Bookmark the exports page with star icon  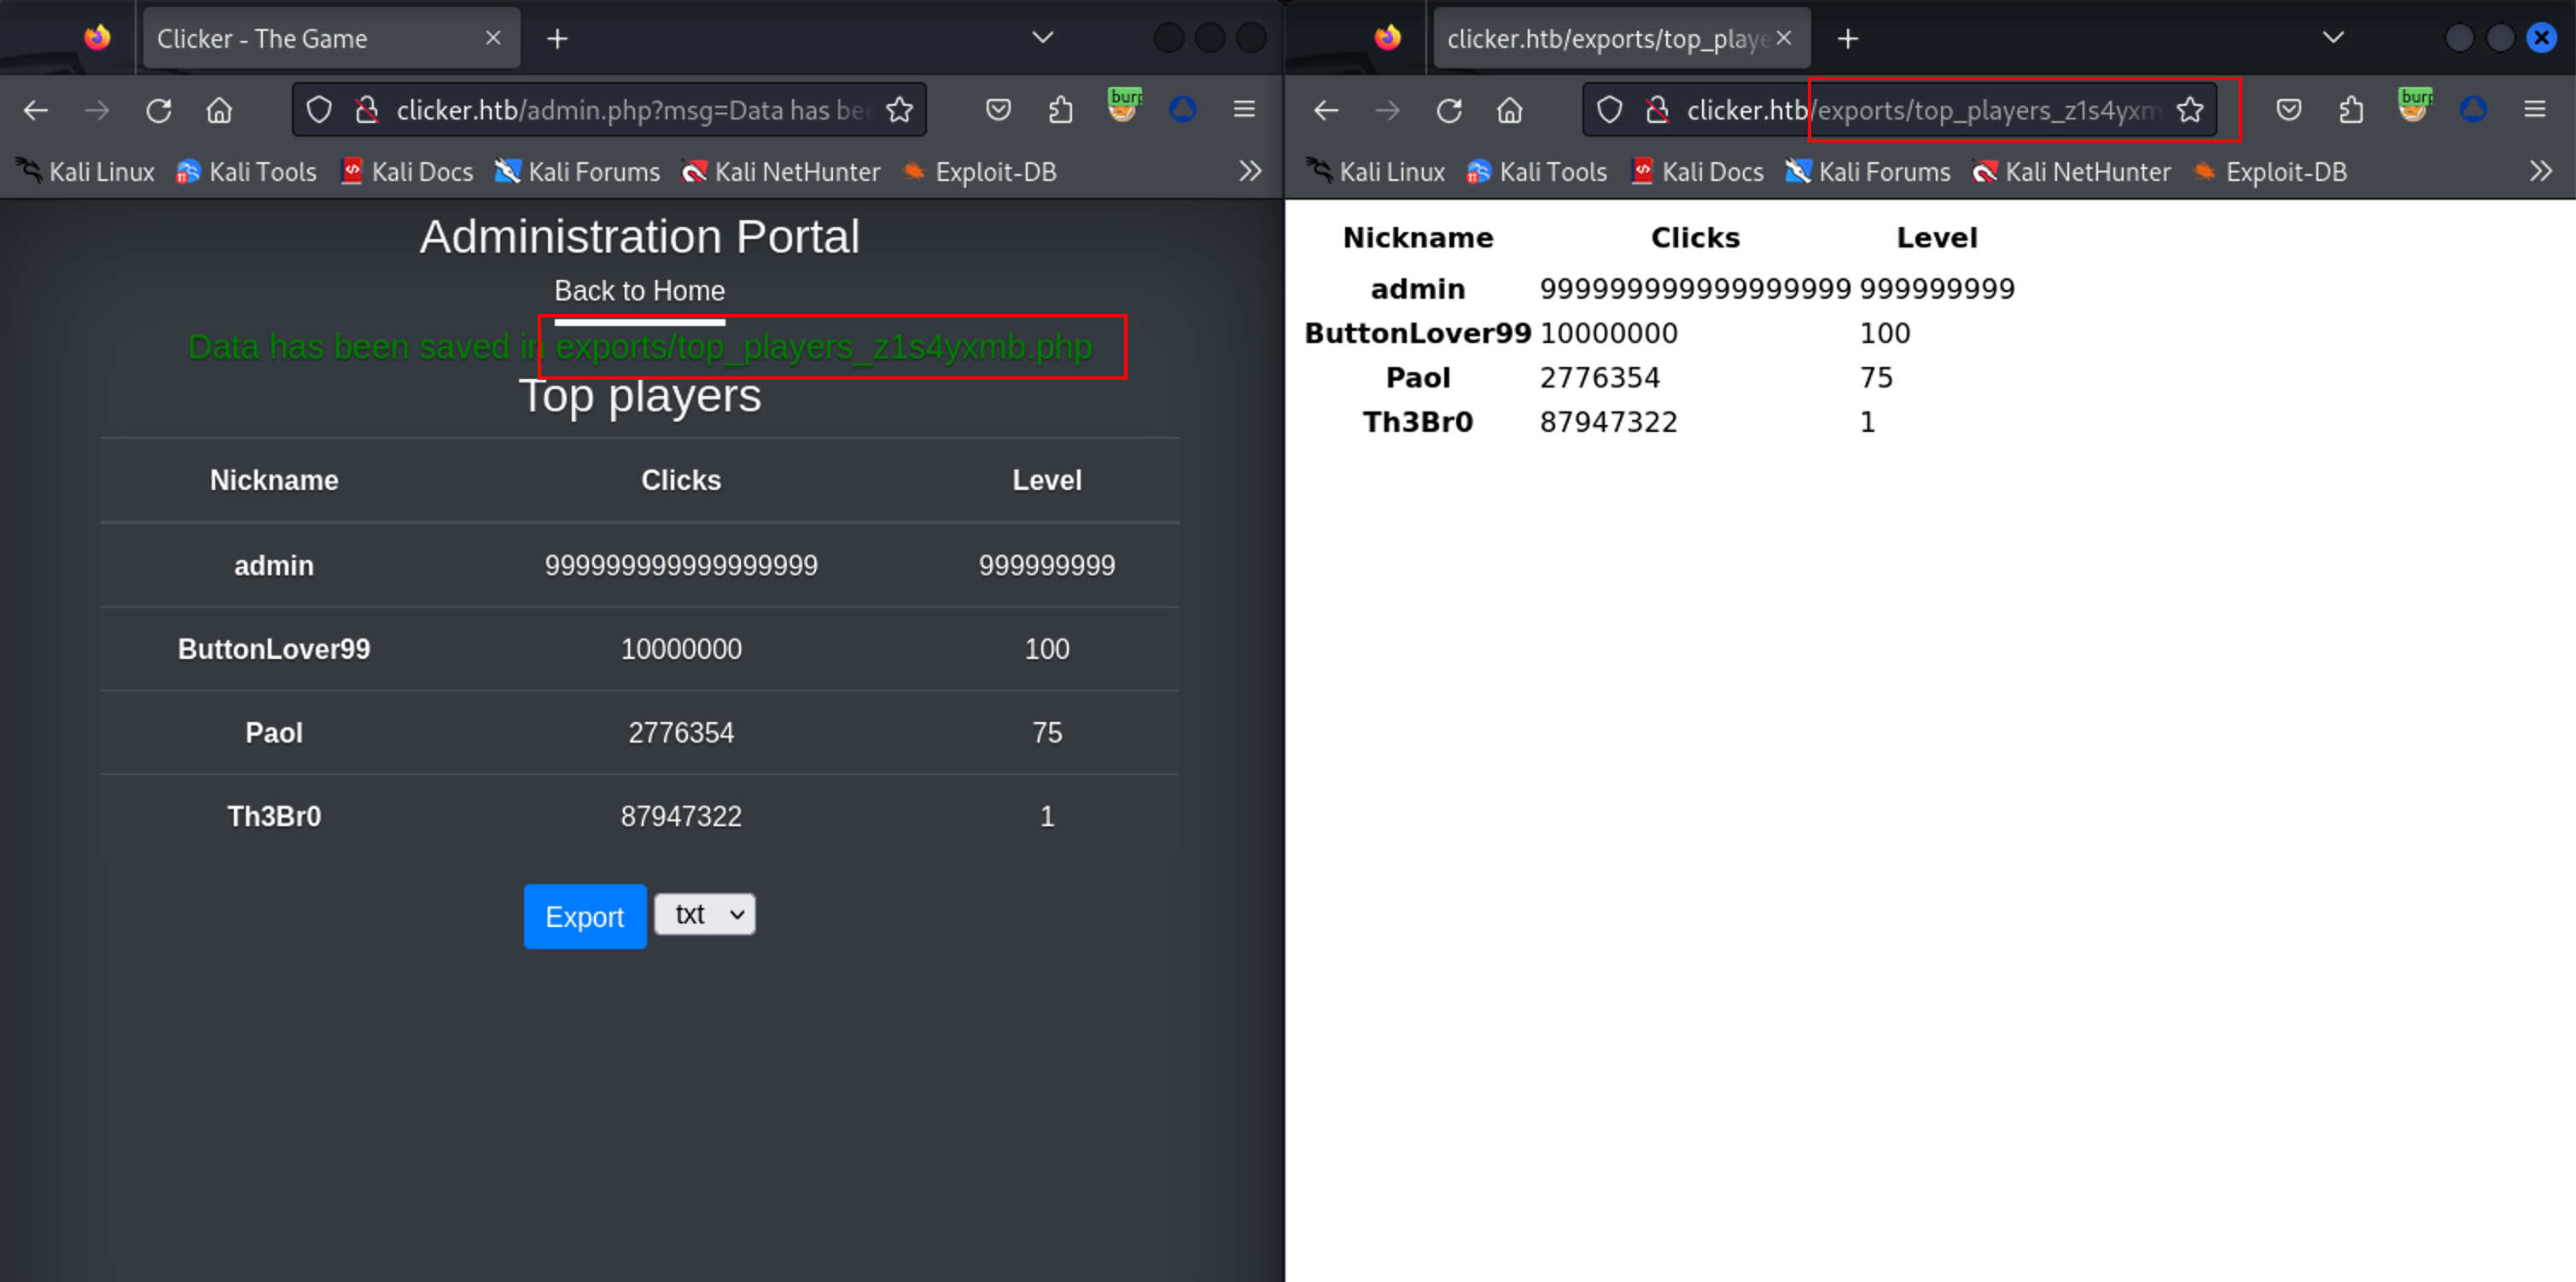point(2190,110)
